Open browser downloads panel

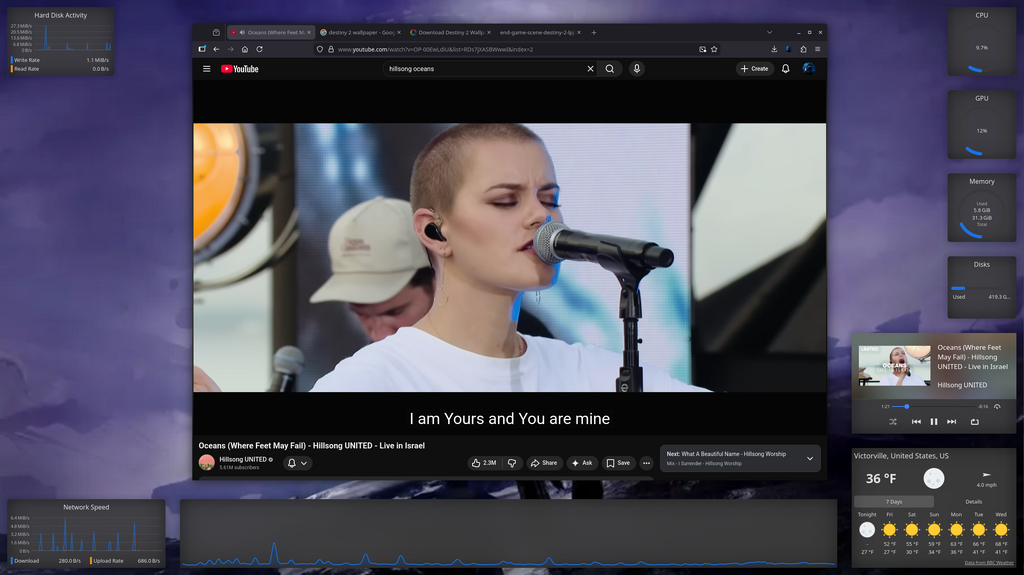tap(774, 49)
